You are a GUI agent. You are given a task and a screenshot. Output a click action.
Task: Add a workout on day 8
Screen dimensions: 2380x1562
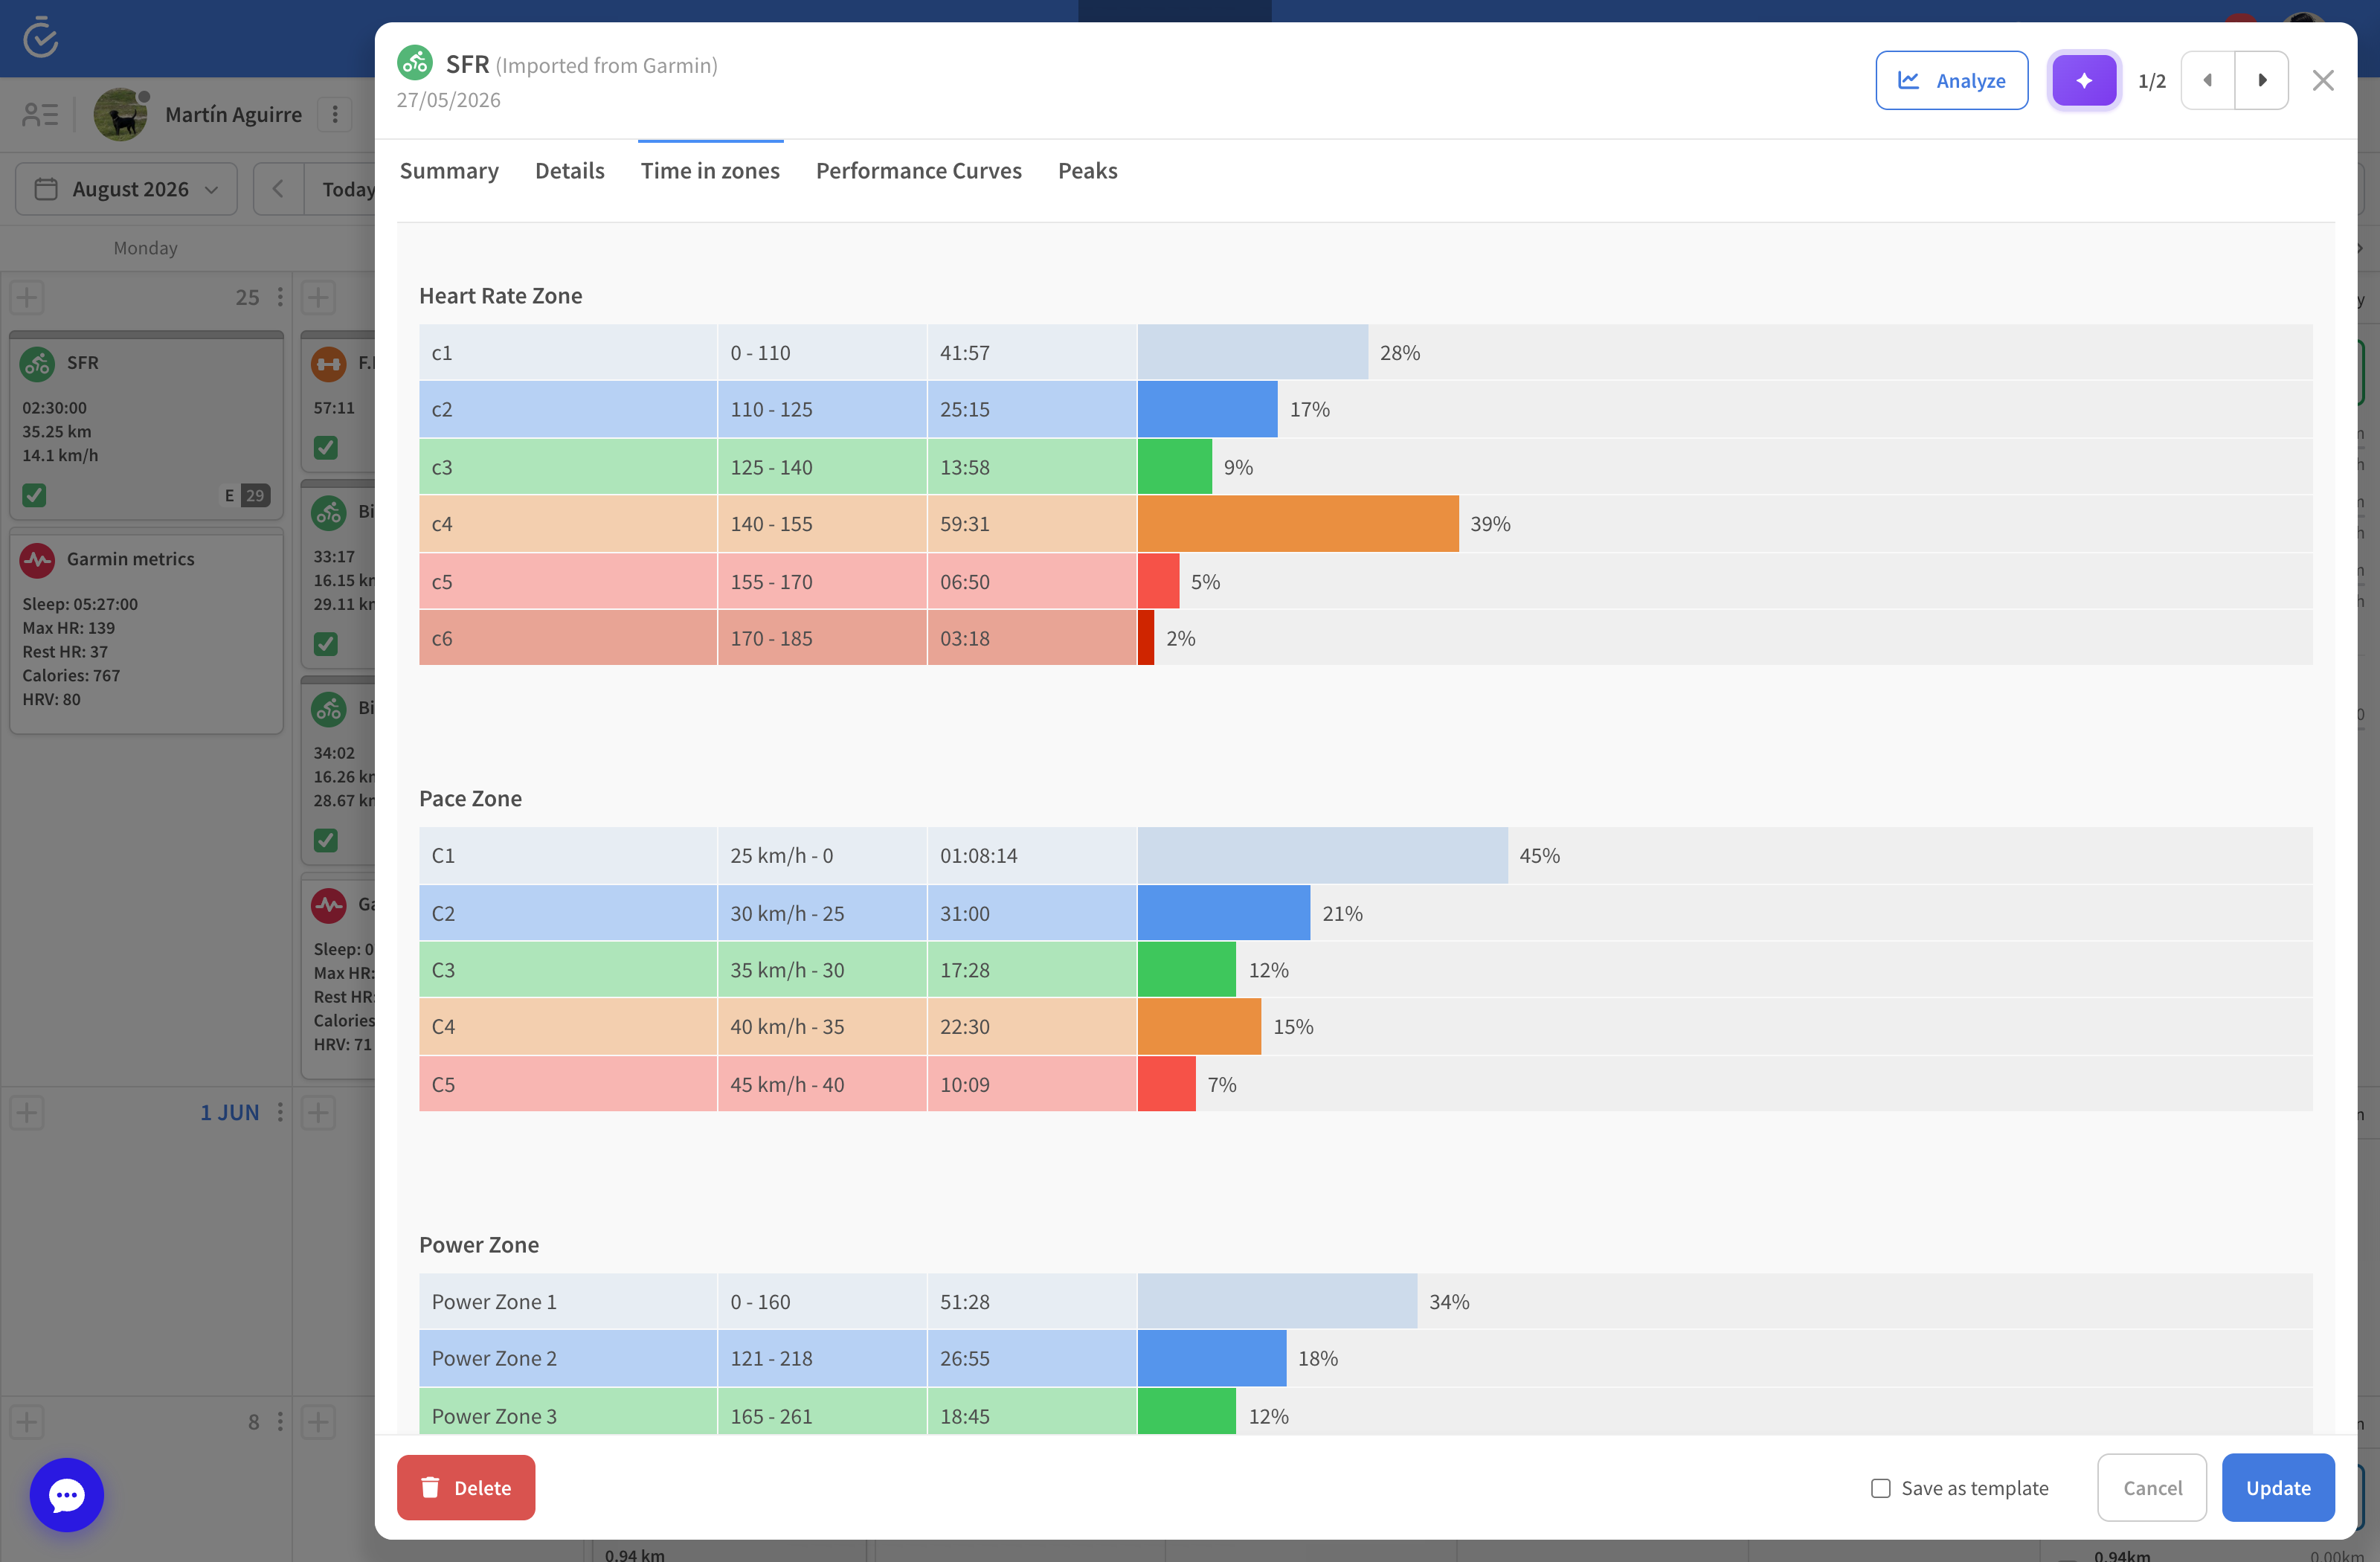(x=28, y=1422)
